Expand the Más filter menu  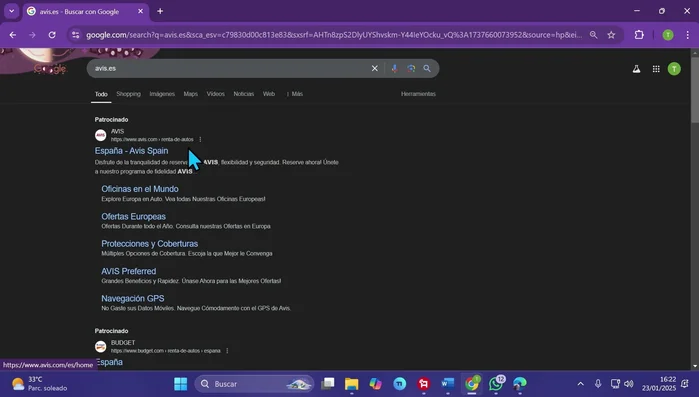[x=295, y=94]
